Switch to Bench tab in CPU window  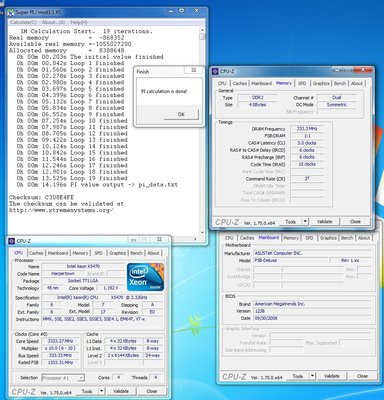136,253
